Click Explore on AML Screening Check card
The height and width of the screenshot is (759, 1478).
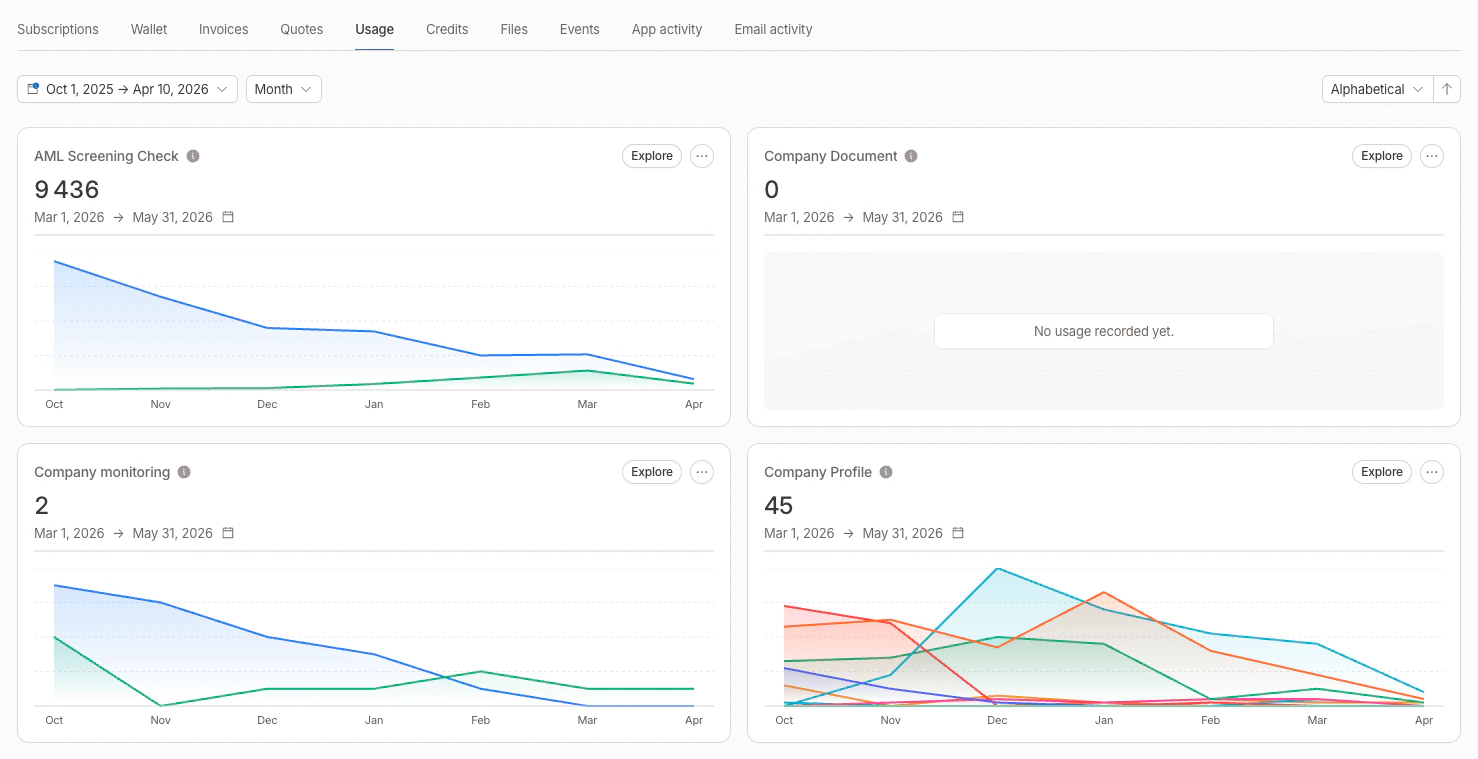[652, 156]
